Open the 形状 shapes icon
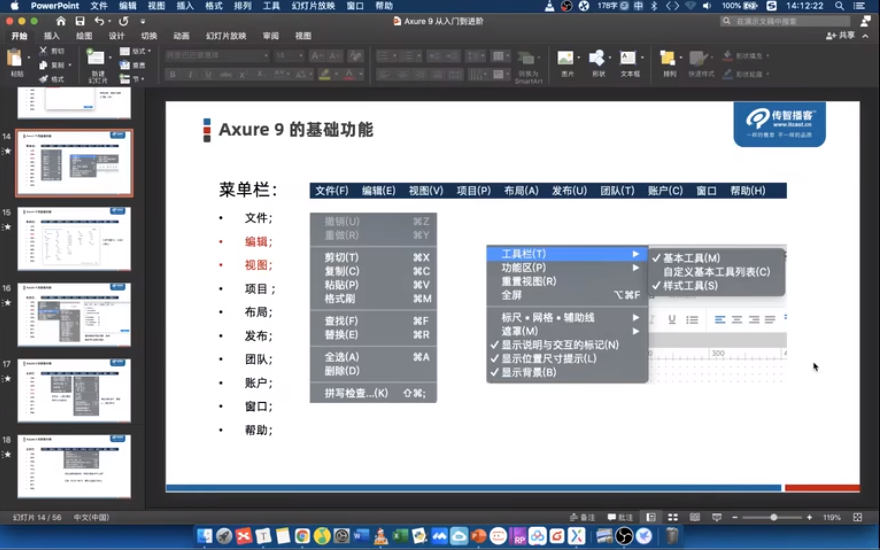The image size is (880, 550). click(598, 60)
